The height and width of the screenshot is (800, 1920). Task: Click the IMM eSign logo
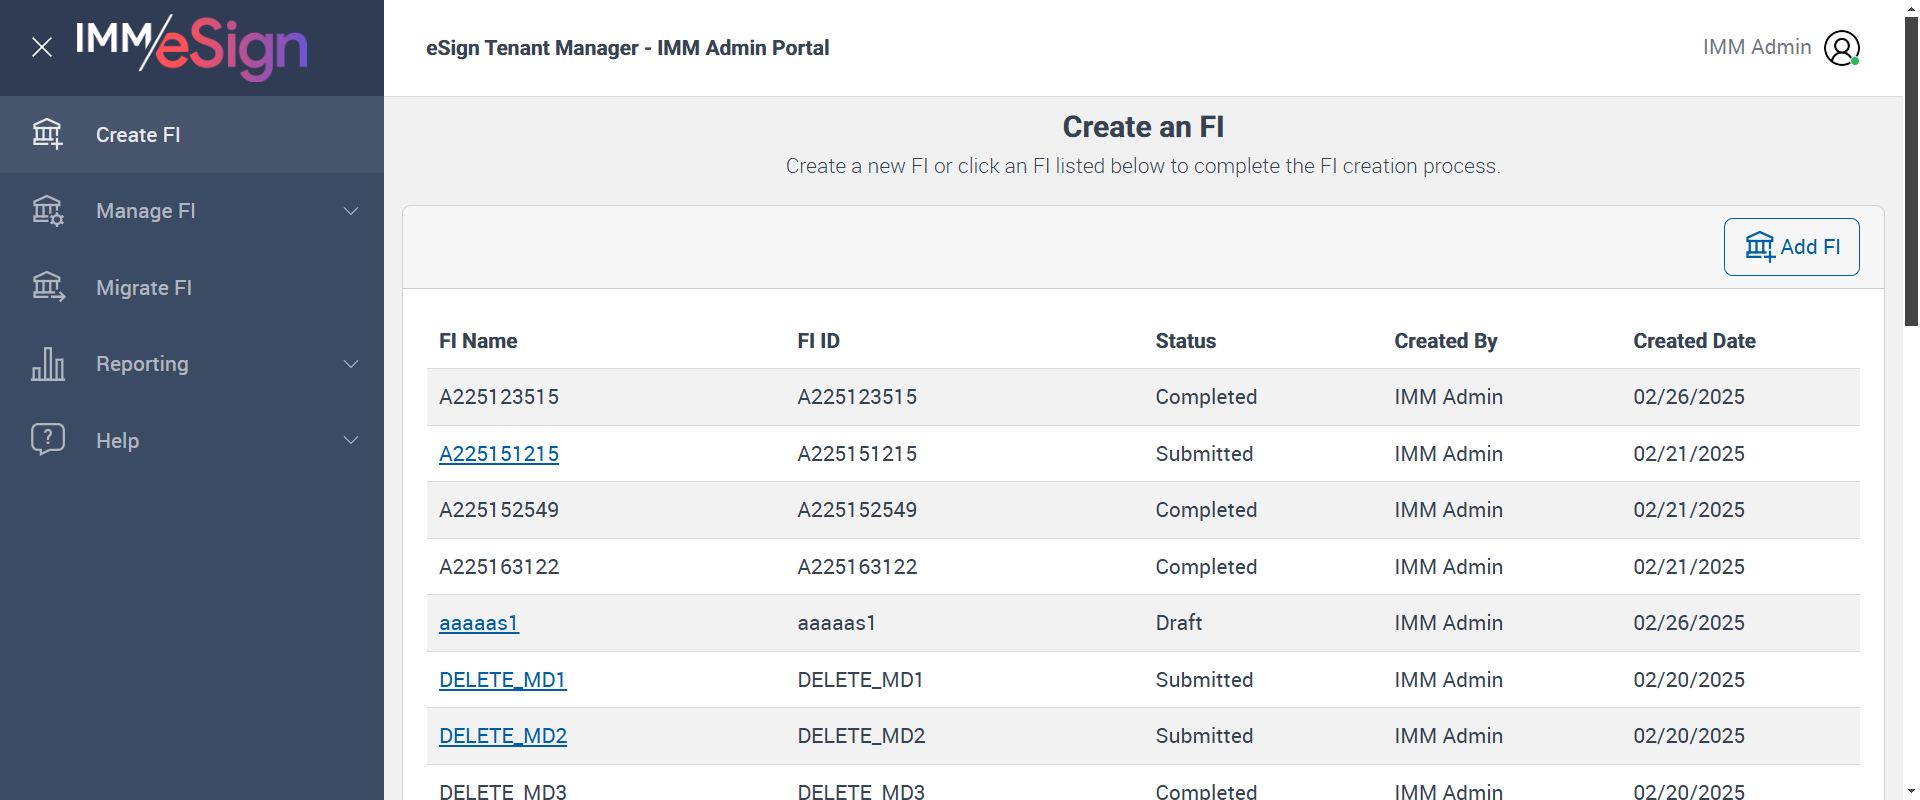(x=192, y=47)
